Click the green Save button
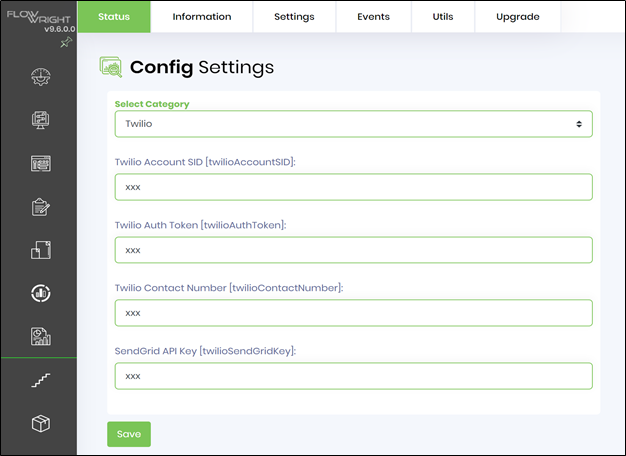This screenshot has height=456, width=626. 129,434
